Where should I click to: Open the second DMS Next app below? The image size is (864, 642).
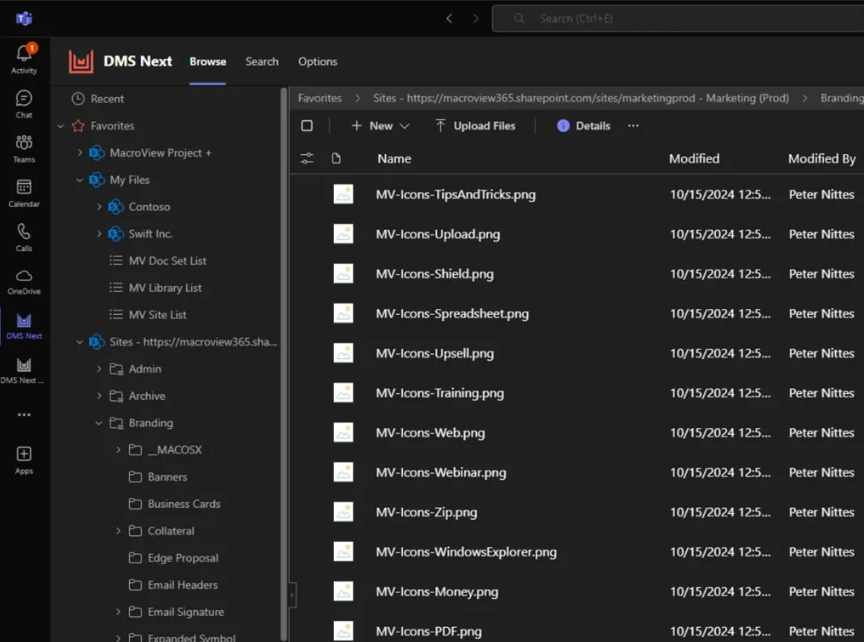tap(24, 371)
